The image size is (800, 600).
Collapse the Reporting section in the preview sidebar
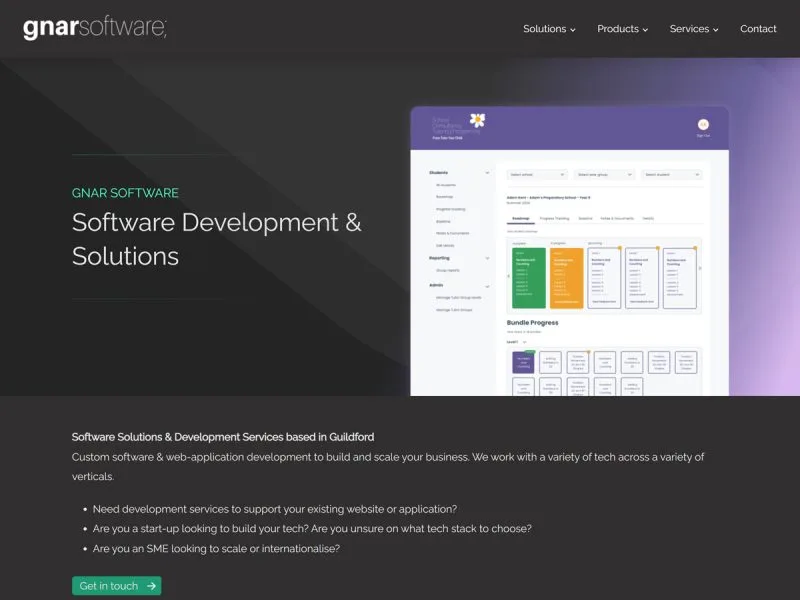[x=487, y=258]
